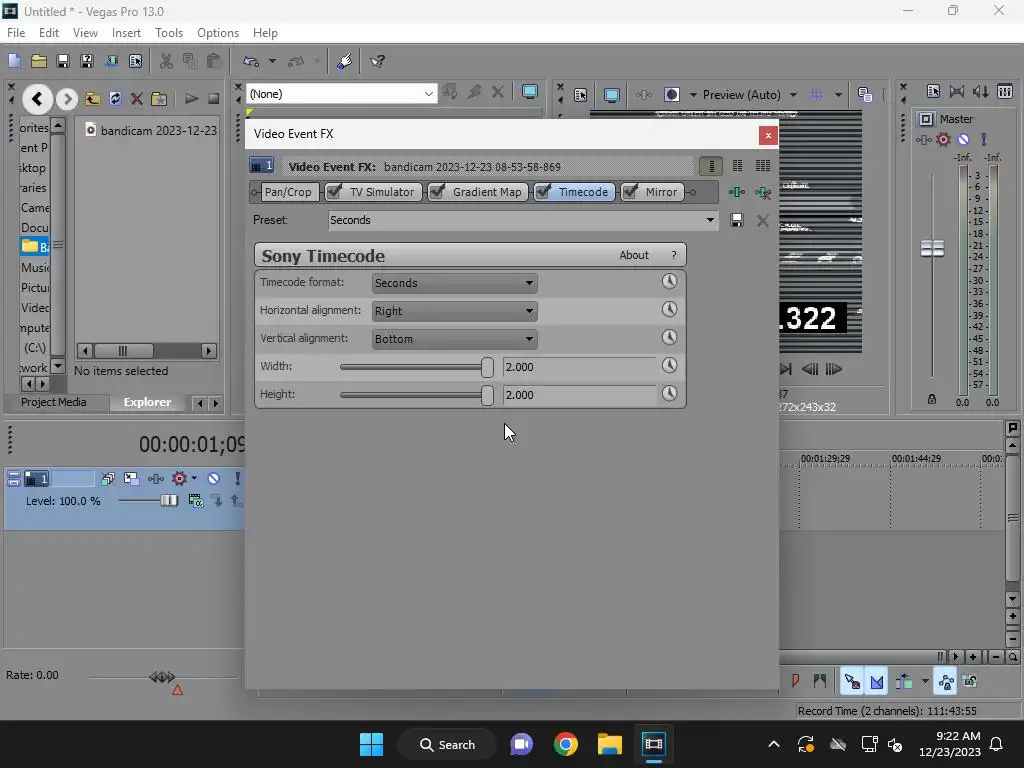Remove selected plug-in from FX chain
Viewport: 1024px width, 768px height.
763,192
